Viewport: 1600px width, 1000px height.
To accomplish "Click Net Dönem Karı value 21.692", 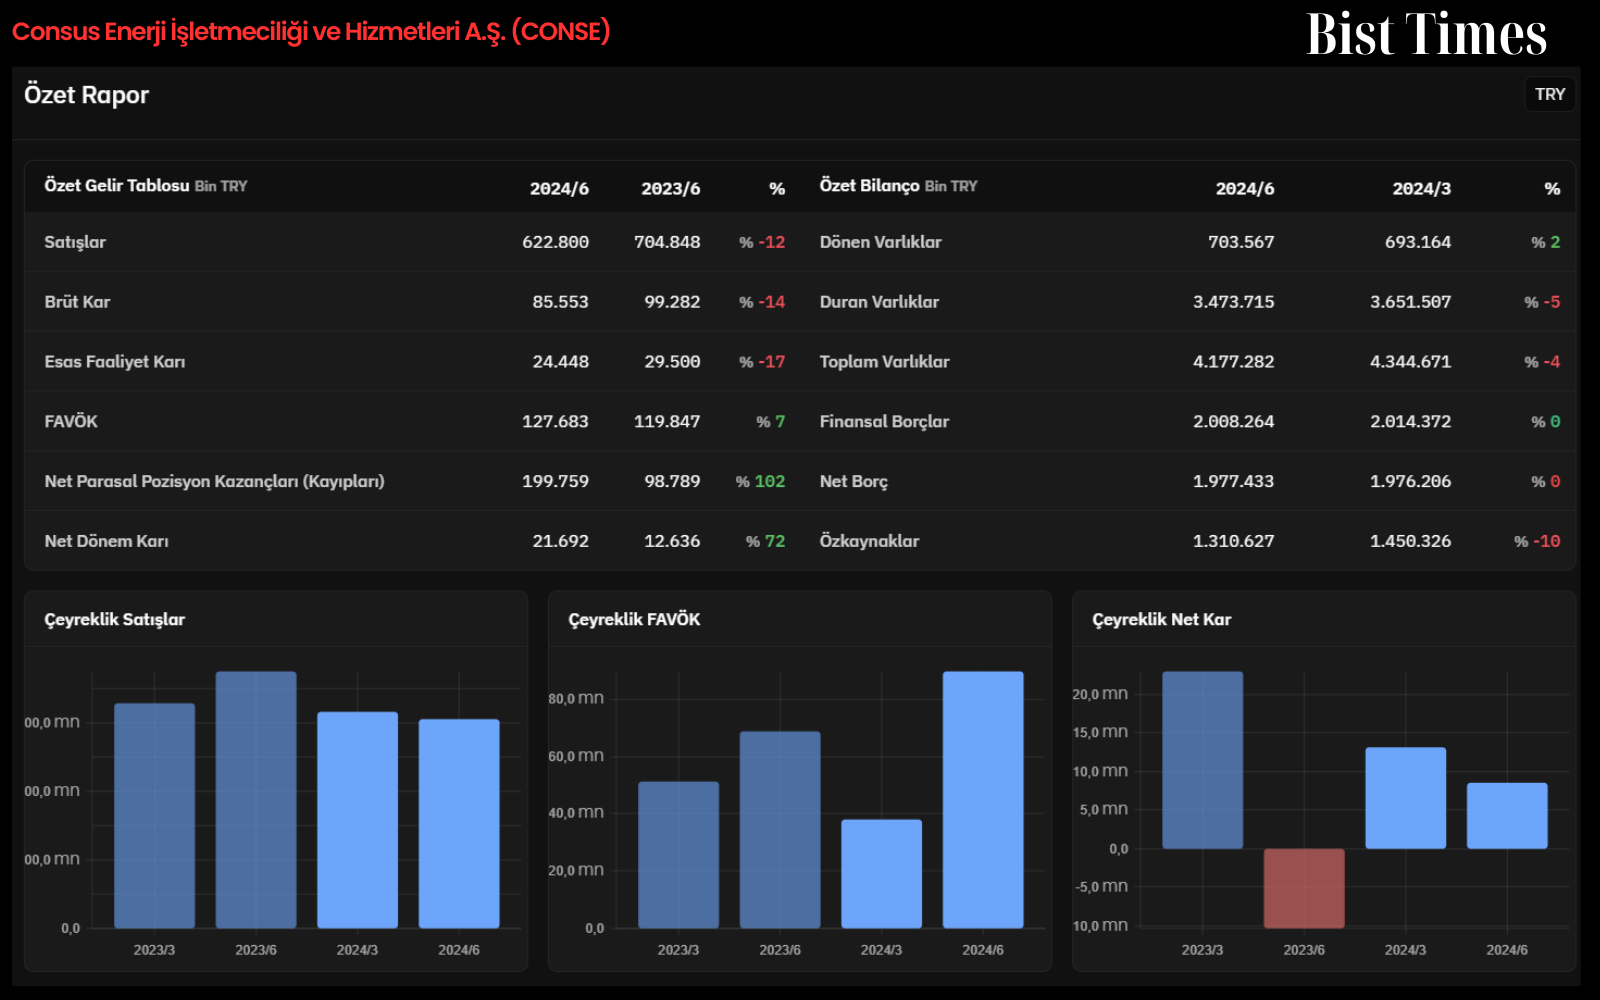I will click(x=560, y=542).
